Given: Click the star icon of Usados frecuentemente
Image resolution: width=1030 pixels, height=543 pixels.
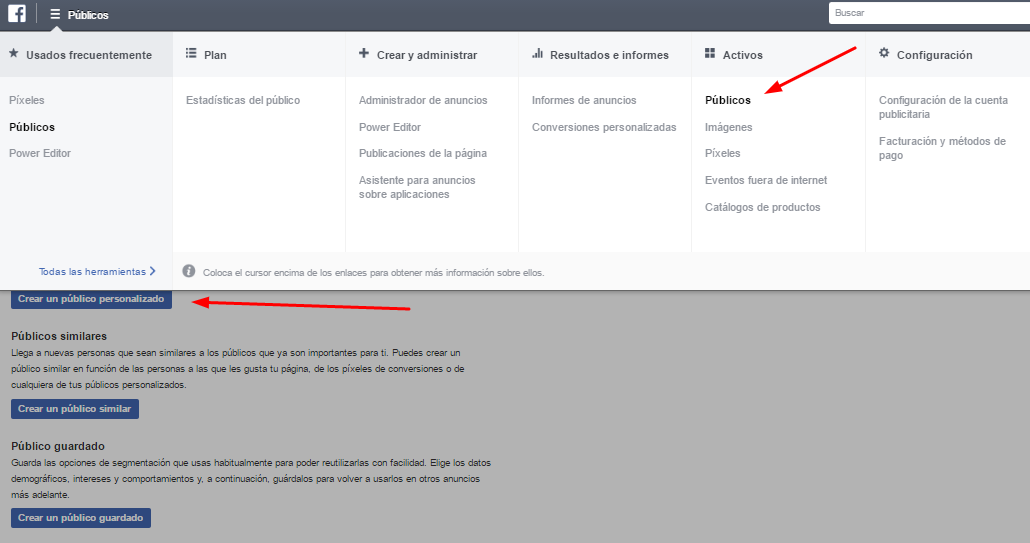Looking at the screenshot, I should point(14,54).
